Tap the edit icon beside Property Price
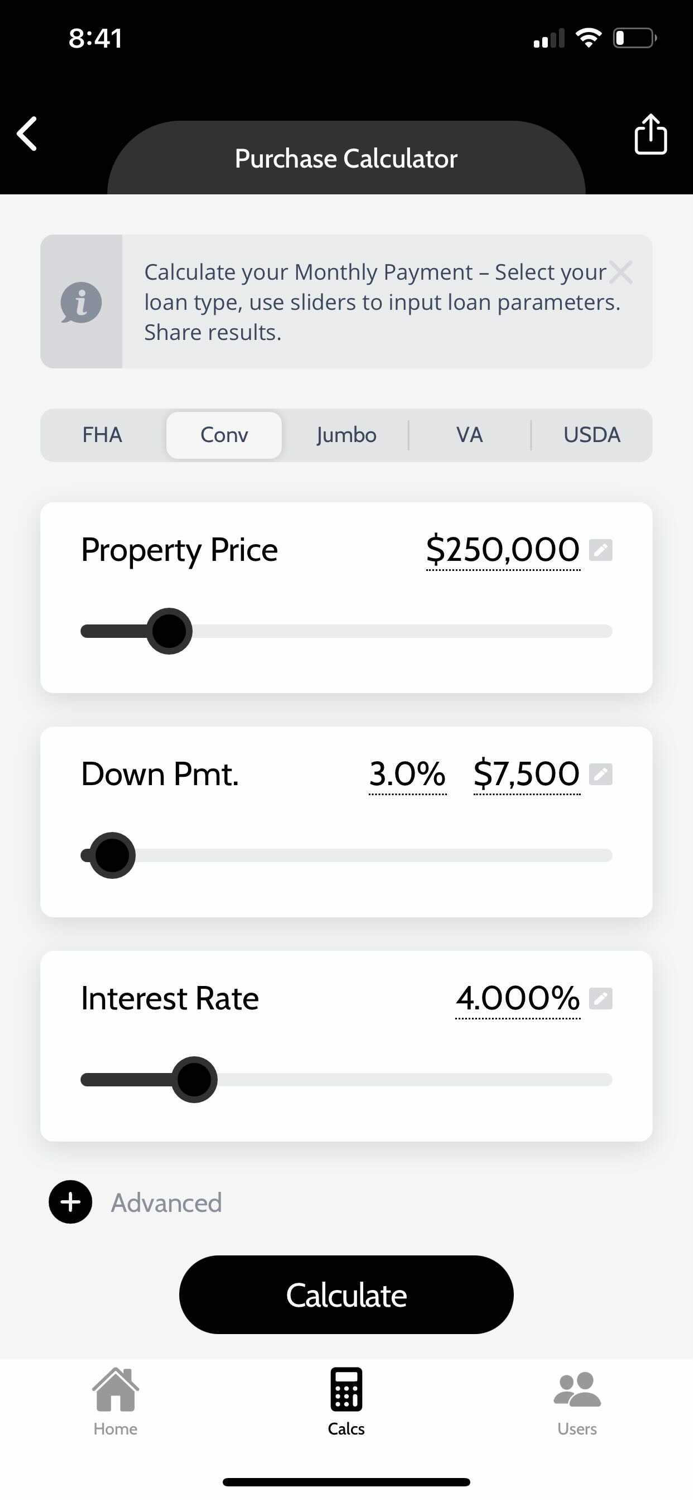The image size is (693, 1500). 601,549
